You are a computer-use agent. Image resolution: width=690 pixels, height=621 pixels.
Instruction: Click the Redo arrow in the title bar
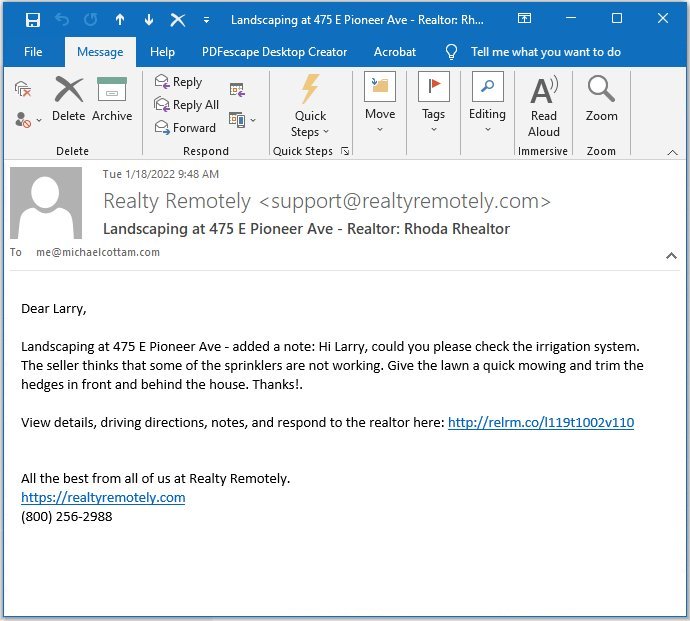point(91,20)
